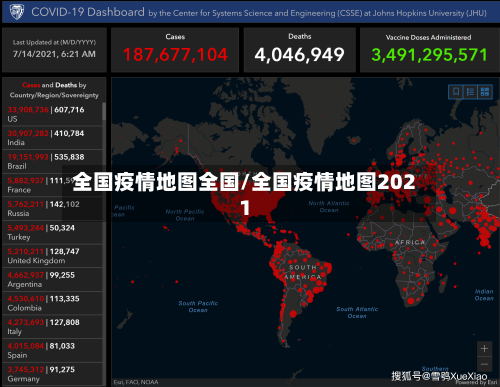Screen dimensions: 500x387
Task: Click the total Cases number 187,677,104
Action: click(175, 55)
